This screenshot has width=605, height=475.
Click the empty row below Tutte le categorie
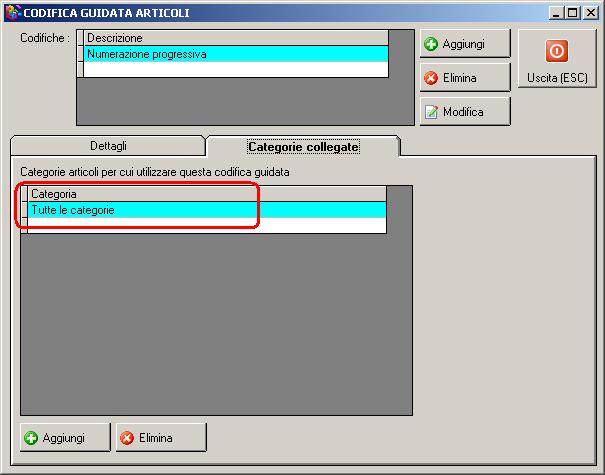pyautogui.click(x=207, y=225)
